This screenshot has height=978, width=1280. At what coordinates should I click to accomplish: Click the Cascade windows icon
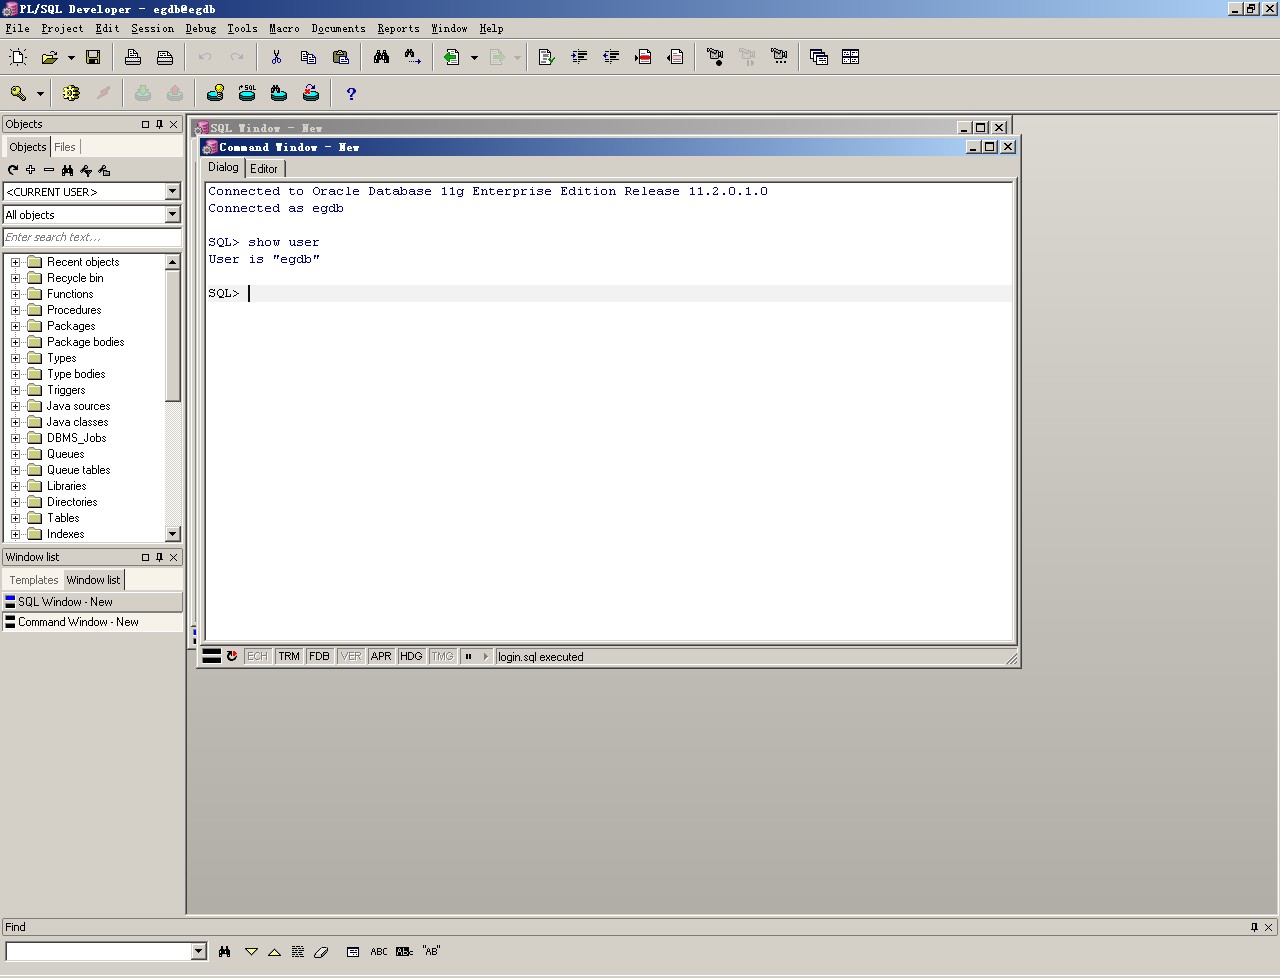coord(819,57)
